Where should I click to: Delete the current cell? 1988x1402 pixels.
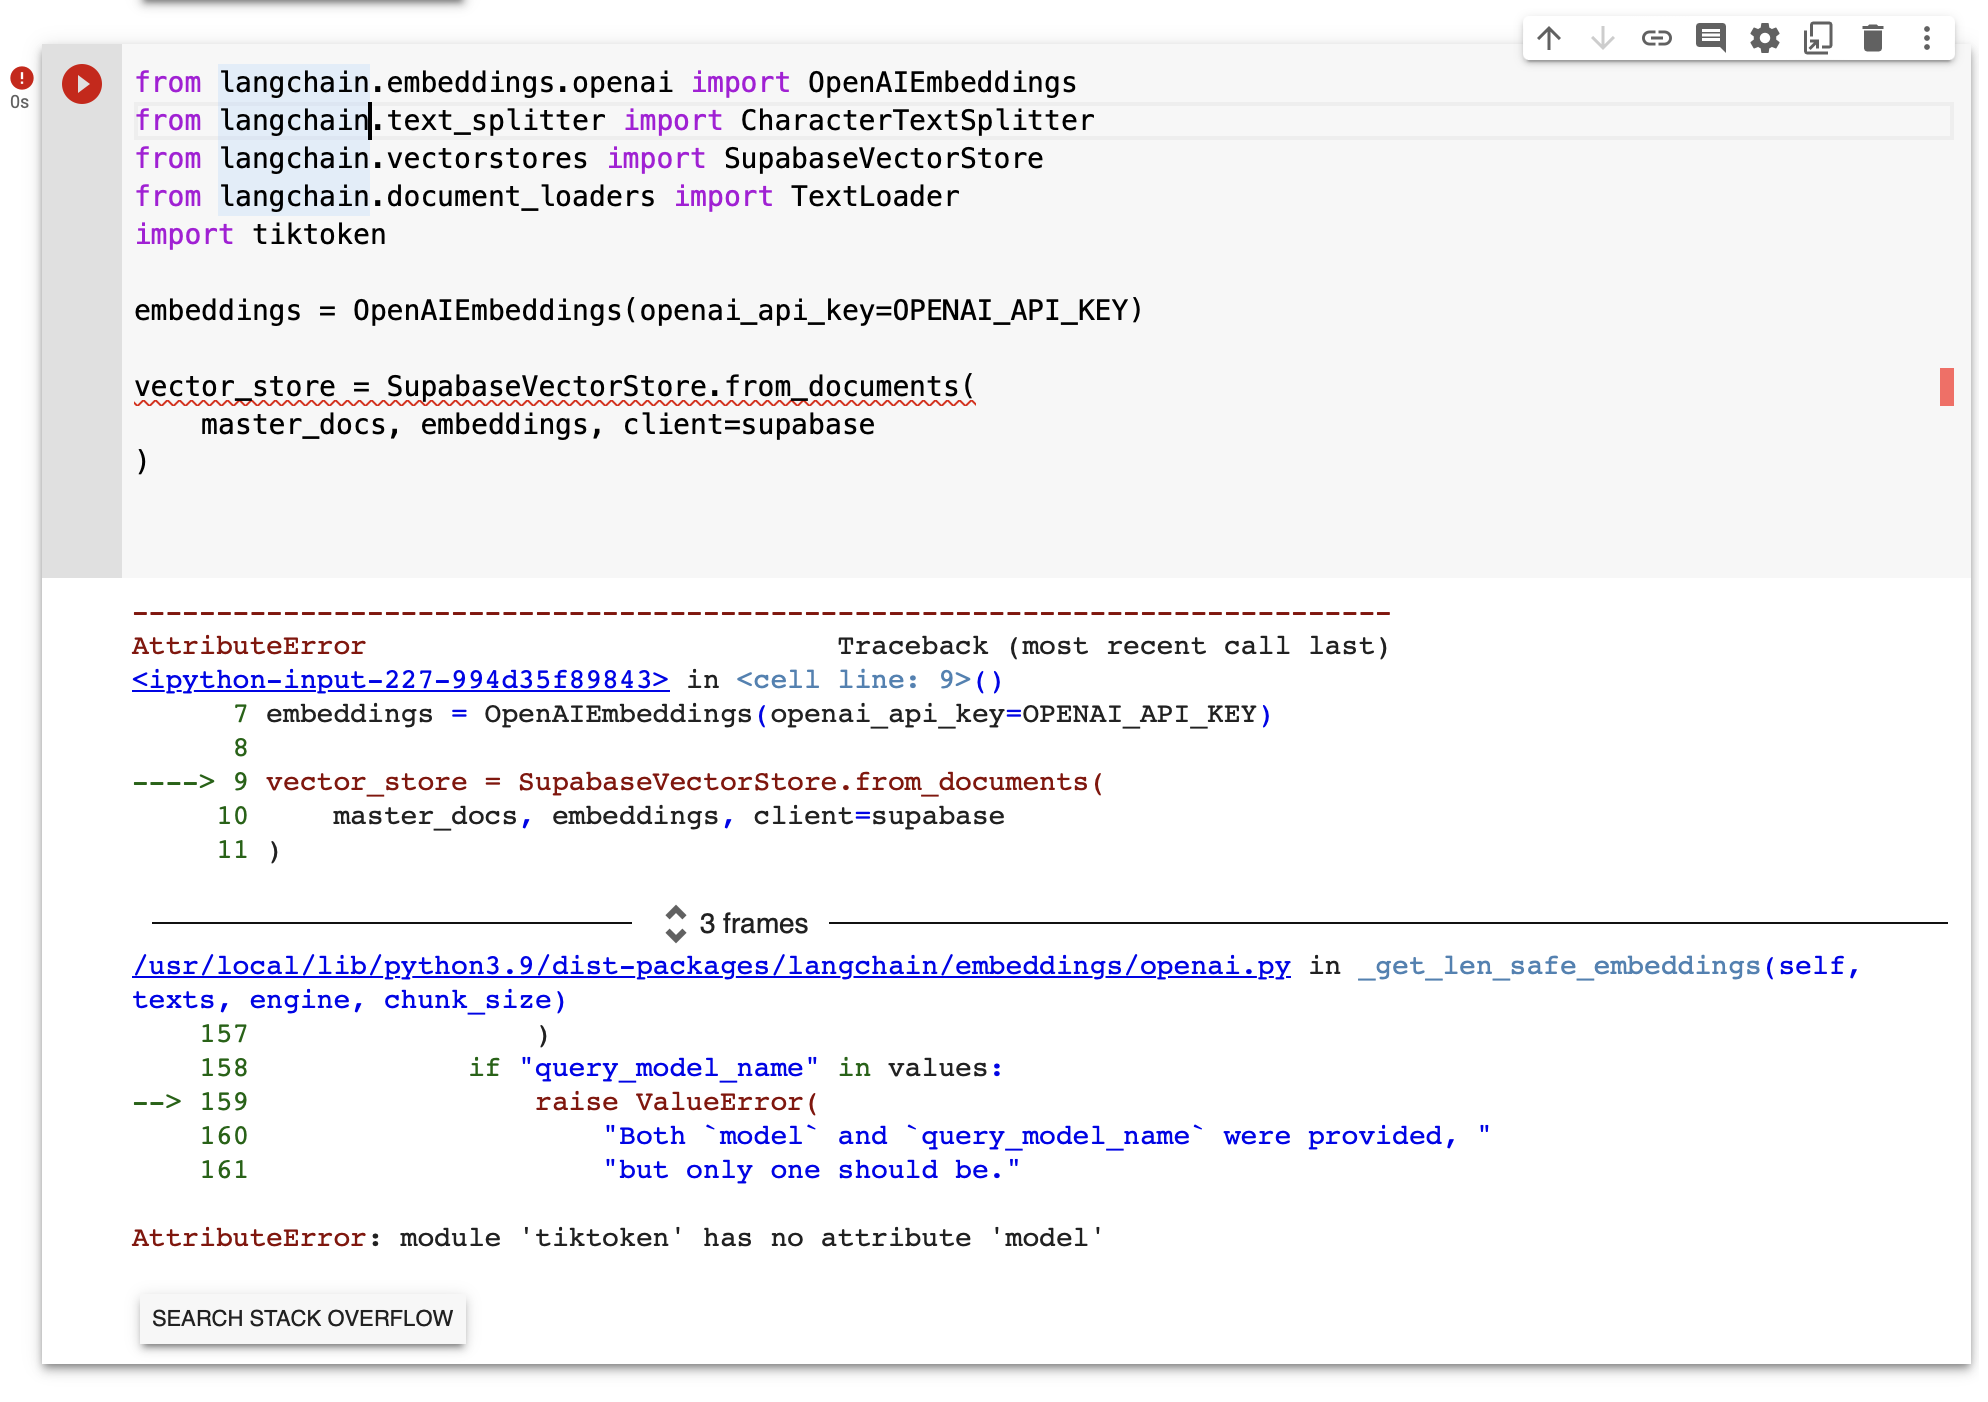[x=1872, y=38]
